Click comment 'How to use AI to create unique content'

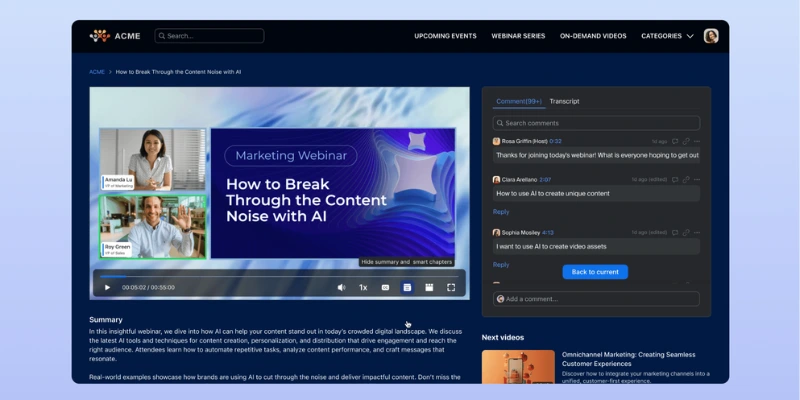(596, 193)
